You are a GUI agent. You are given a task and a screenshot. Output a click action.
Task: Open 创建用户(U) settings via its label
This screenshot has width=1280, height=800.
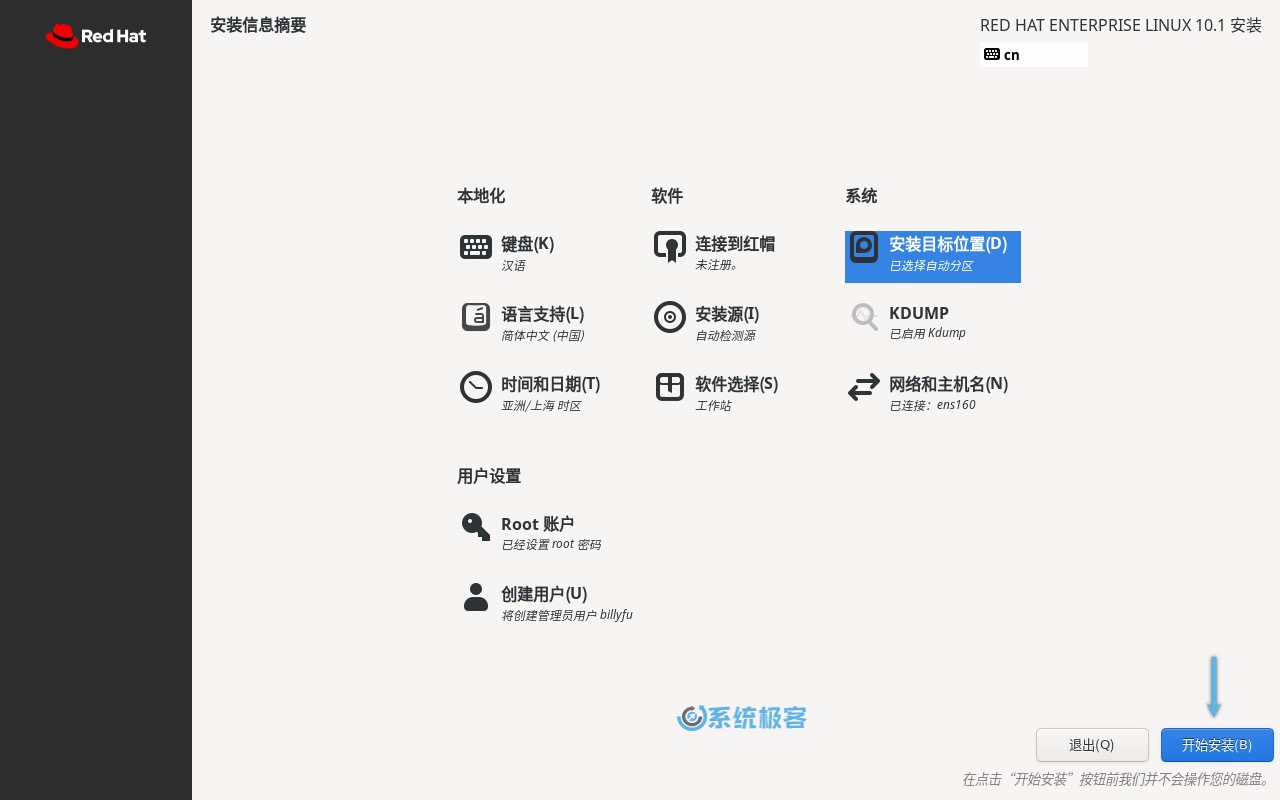543,594
